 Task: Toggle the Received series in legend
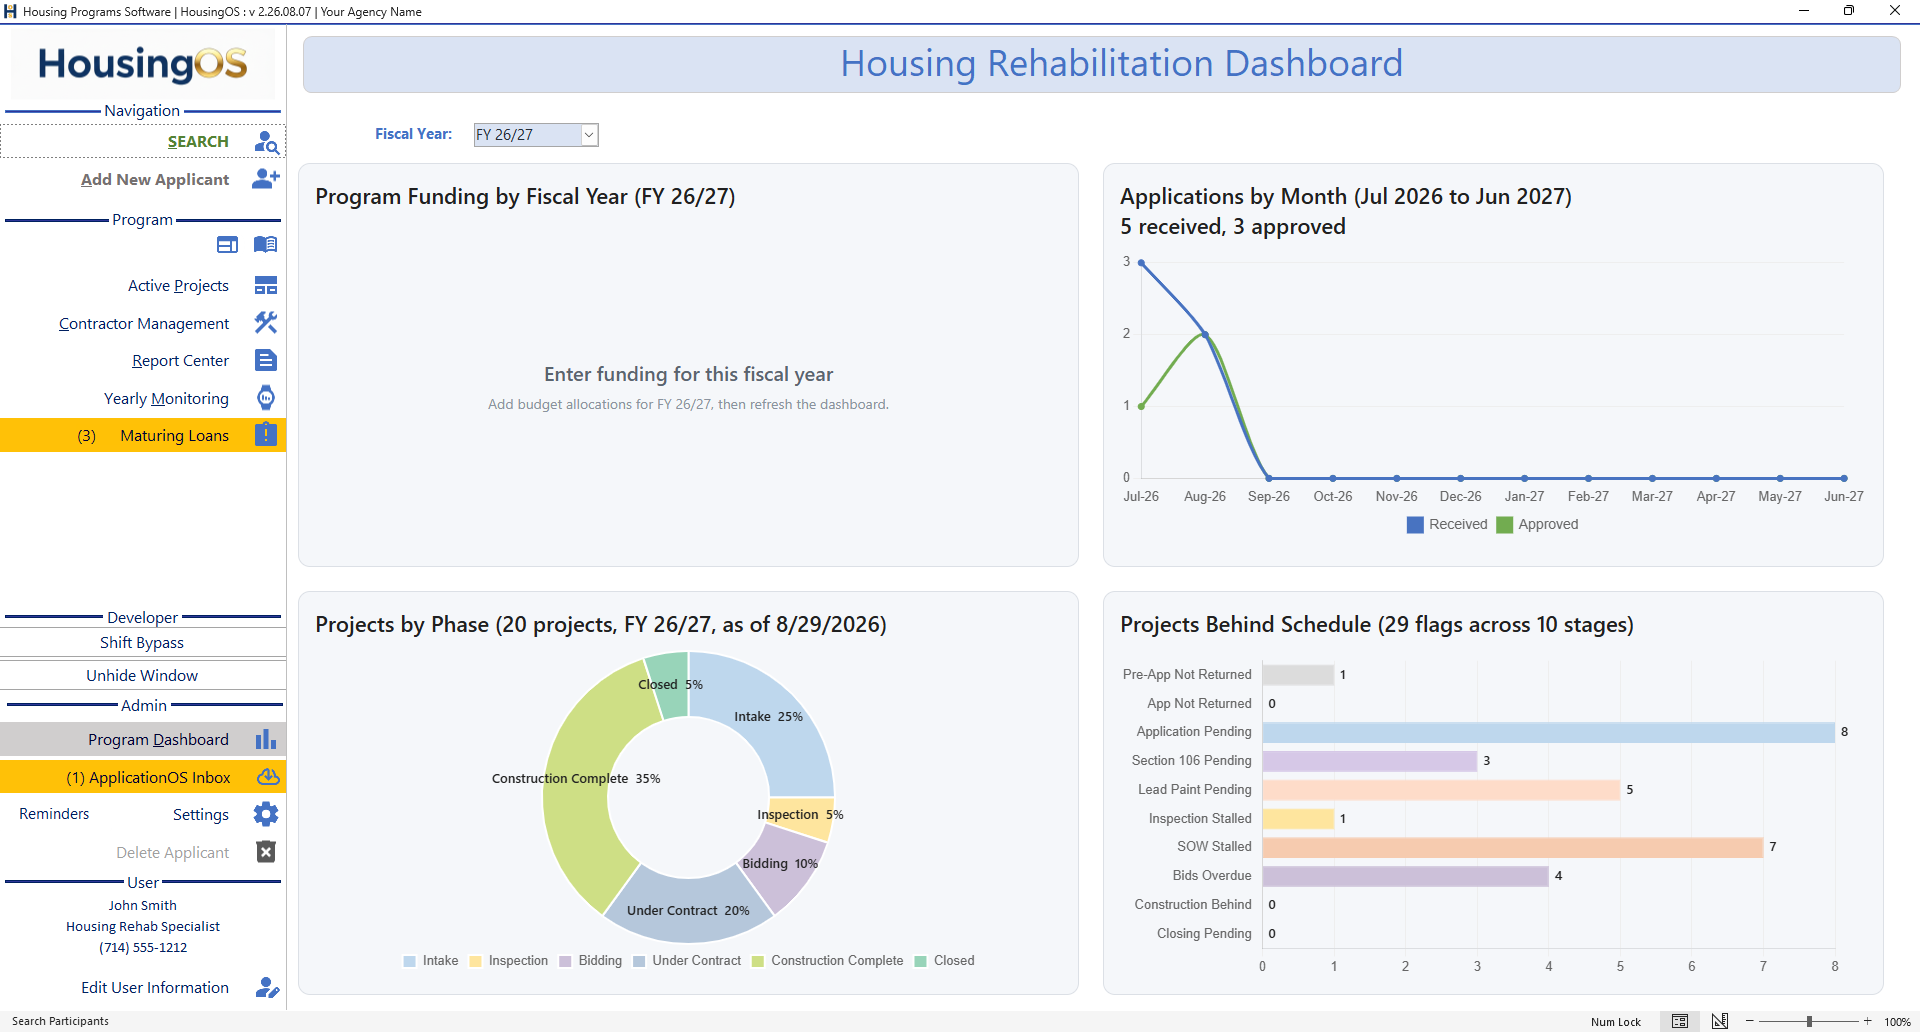pyautogui.click(x=1447, y=524)
